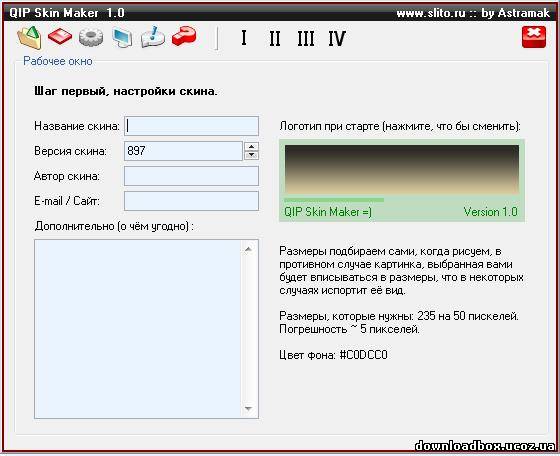Open skin with the folder icon

tap(29, 37)
